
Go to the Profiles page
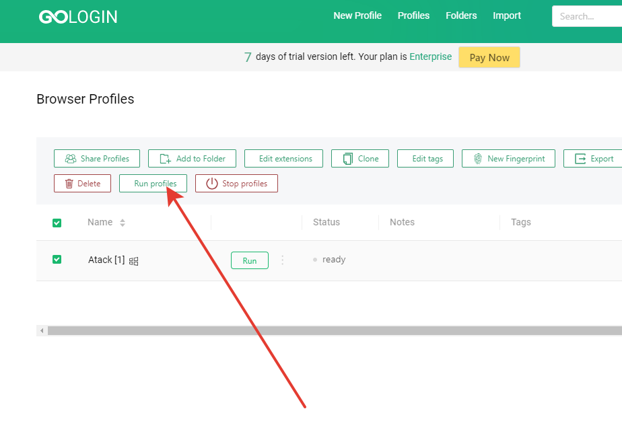tap(413, 16)
